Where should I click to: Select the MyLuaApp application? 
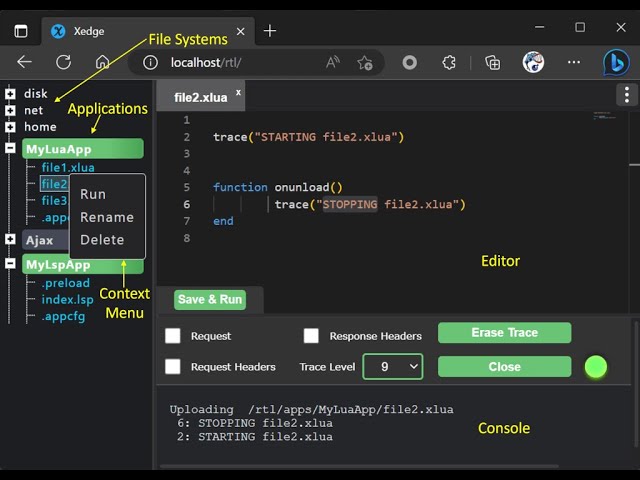(x=83, y=149)
